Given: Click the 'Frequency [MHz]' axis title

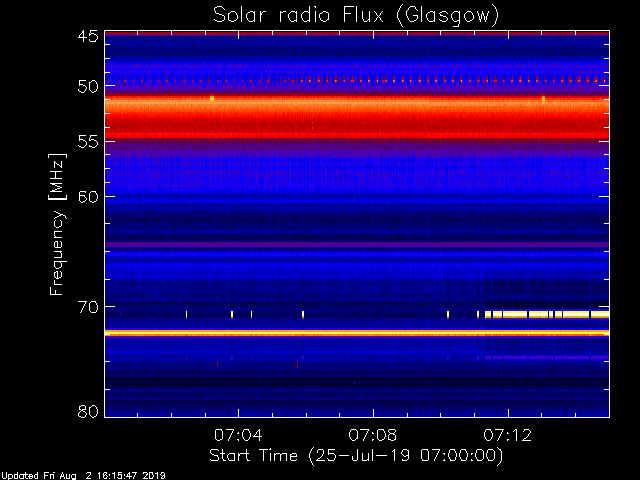Looking at the screenshot, I should 58,224.
